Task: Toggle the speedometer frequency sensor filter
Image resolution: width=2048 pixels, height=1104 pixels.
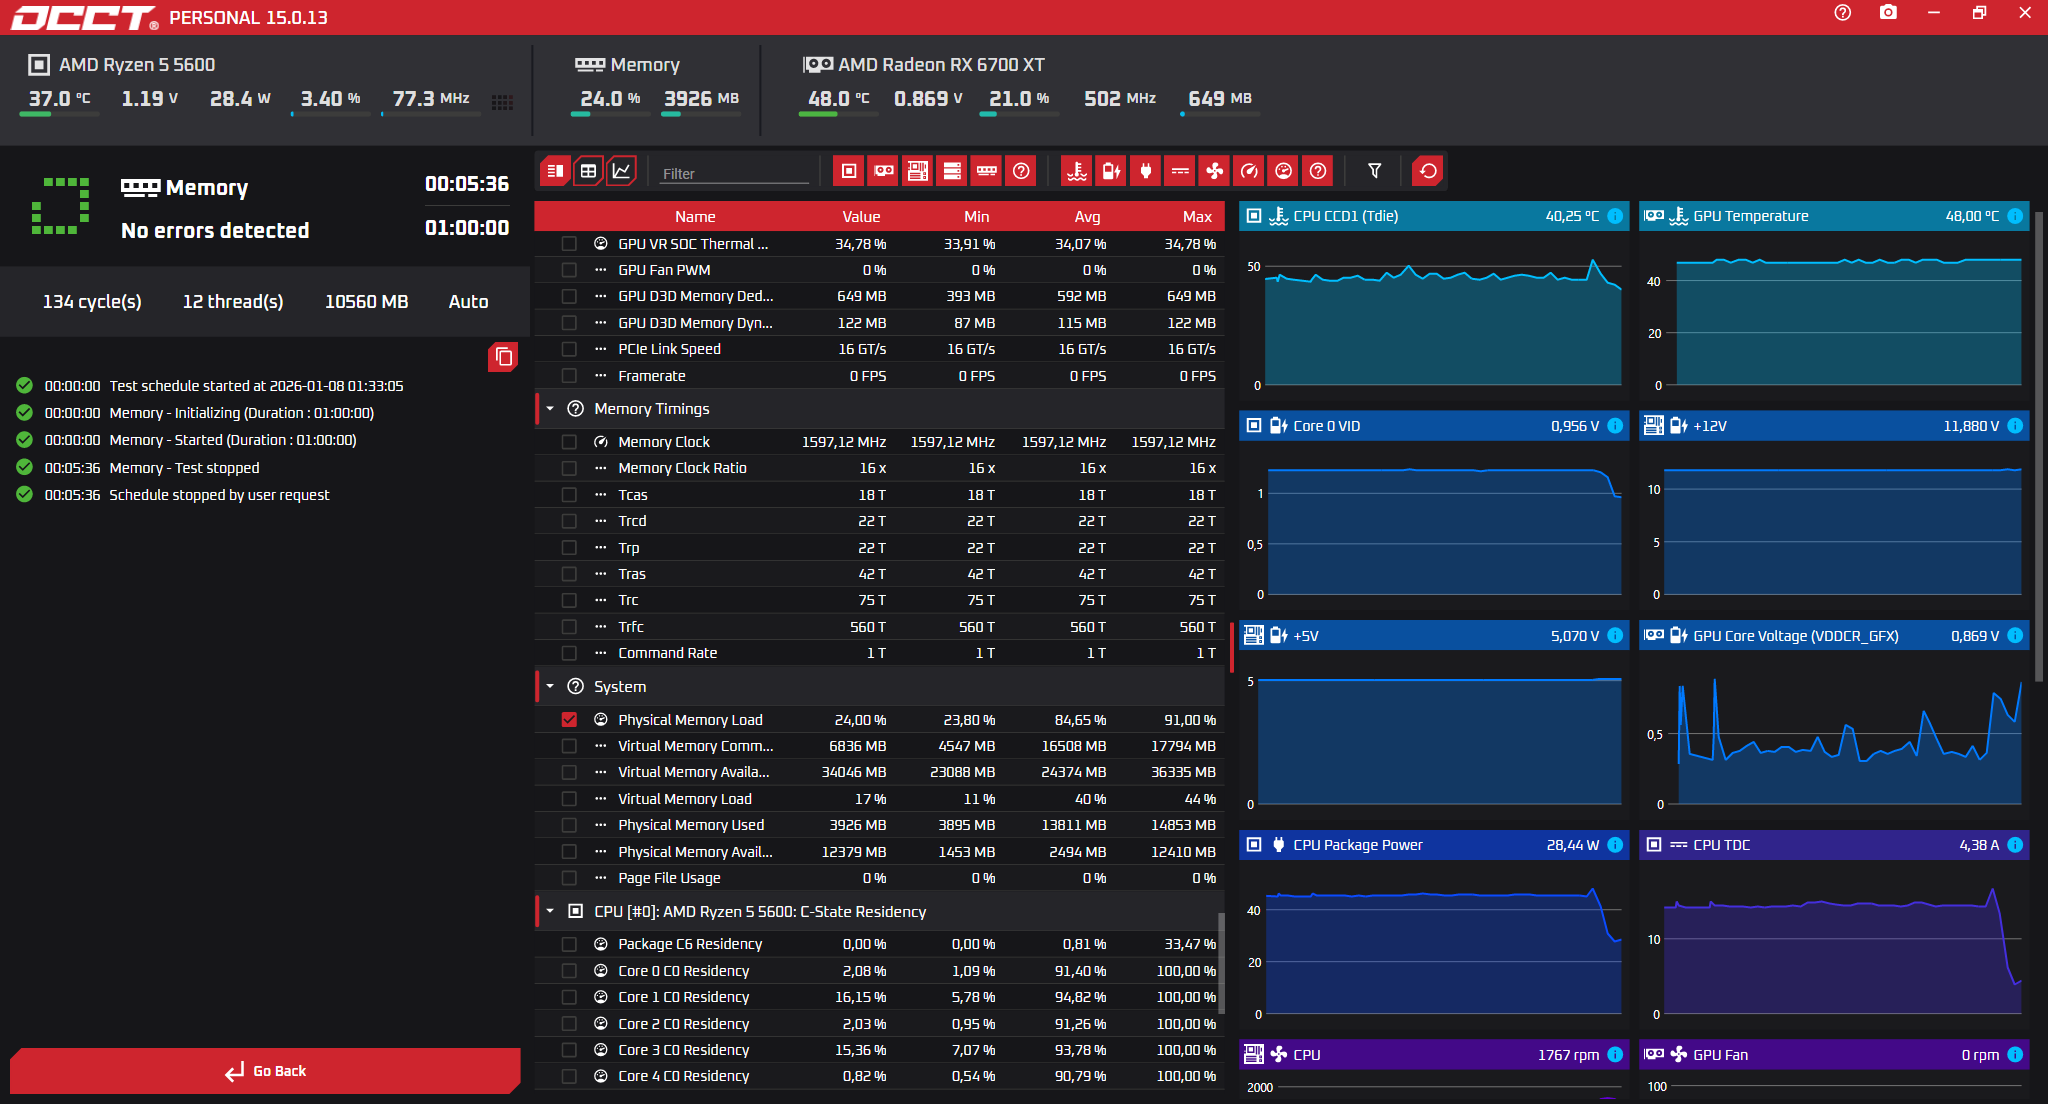Action: pos(1250,171)
